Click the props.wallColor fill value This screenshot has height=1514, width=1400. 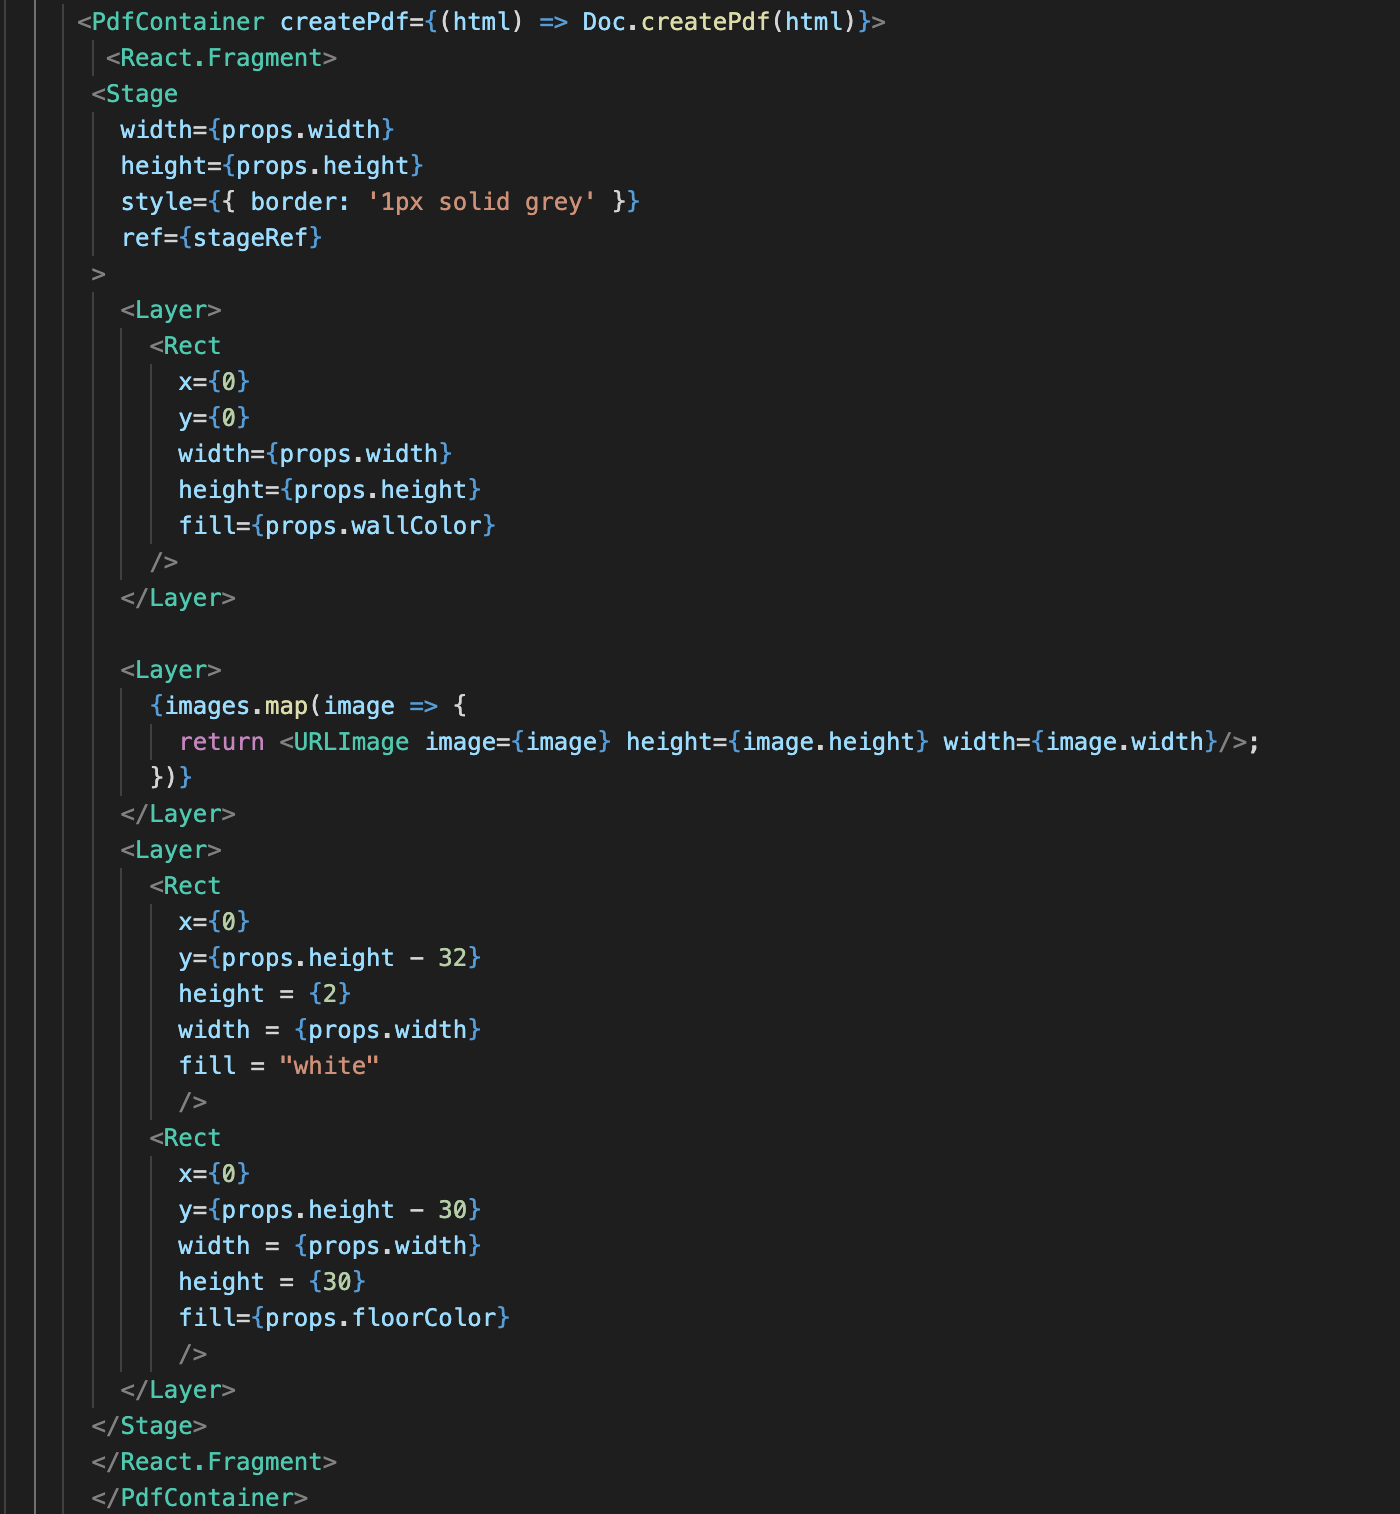[x=373, y=526]
